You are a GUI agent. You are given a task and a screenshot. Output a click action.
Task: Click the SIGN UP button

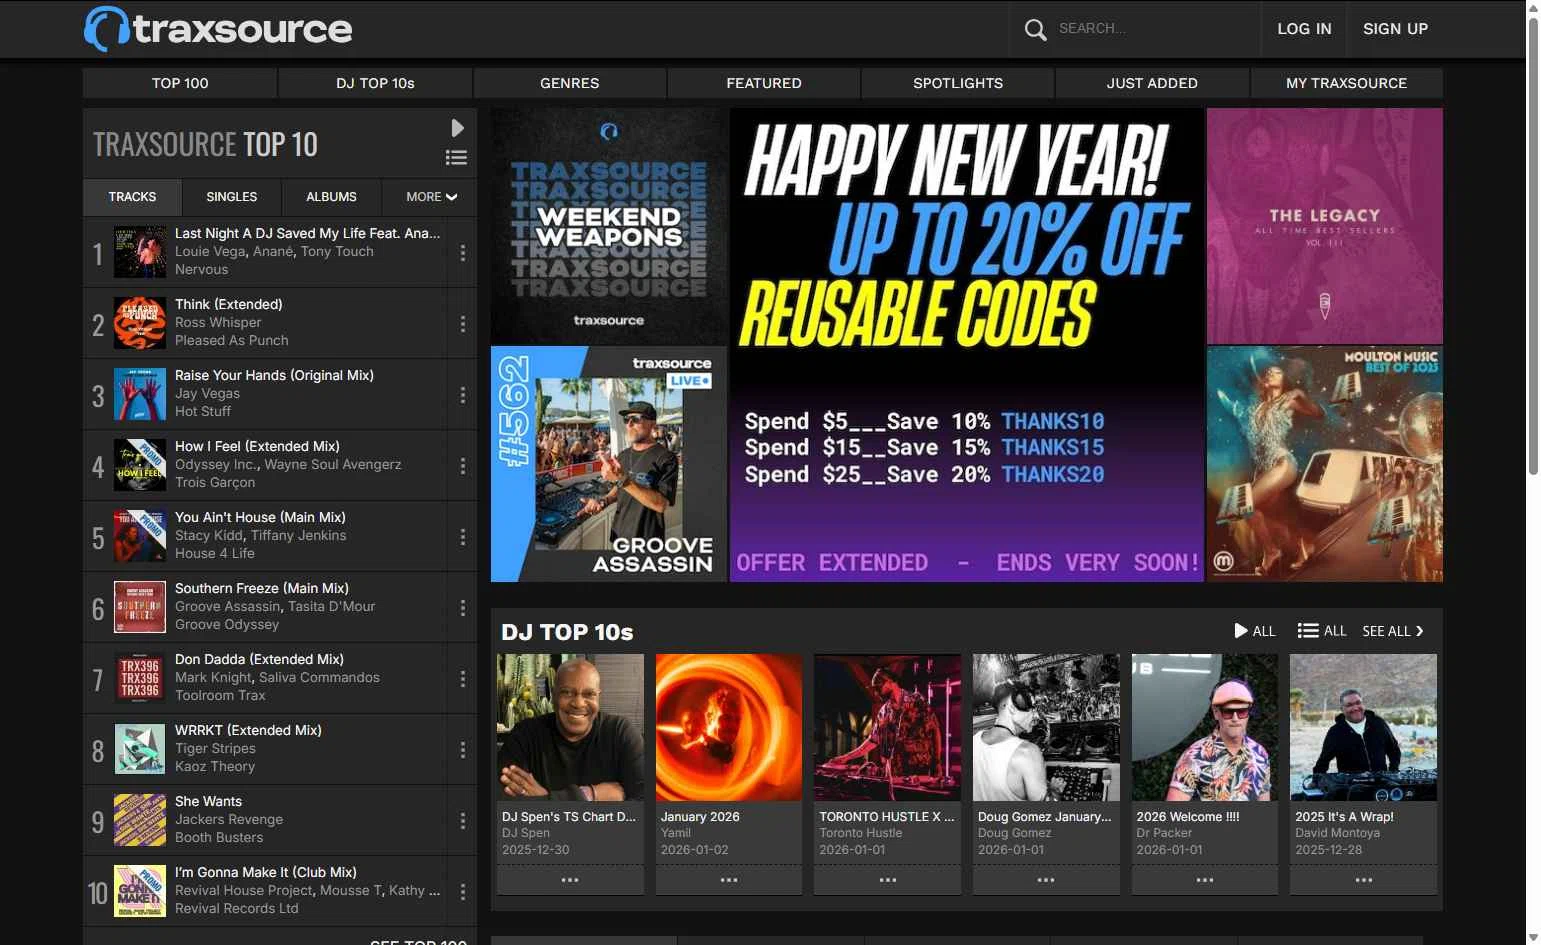click(x=1395, y=29)
